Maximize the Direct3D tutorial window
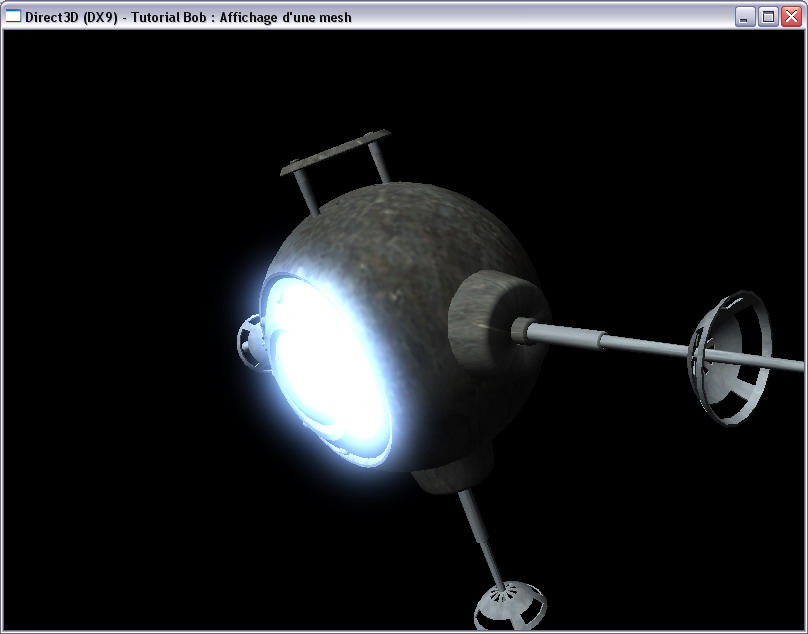 [768, 16]
